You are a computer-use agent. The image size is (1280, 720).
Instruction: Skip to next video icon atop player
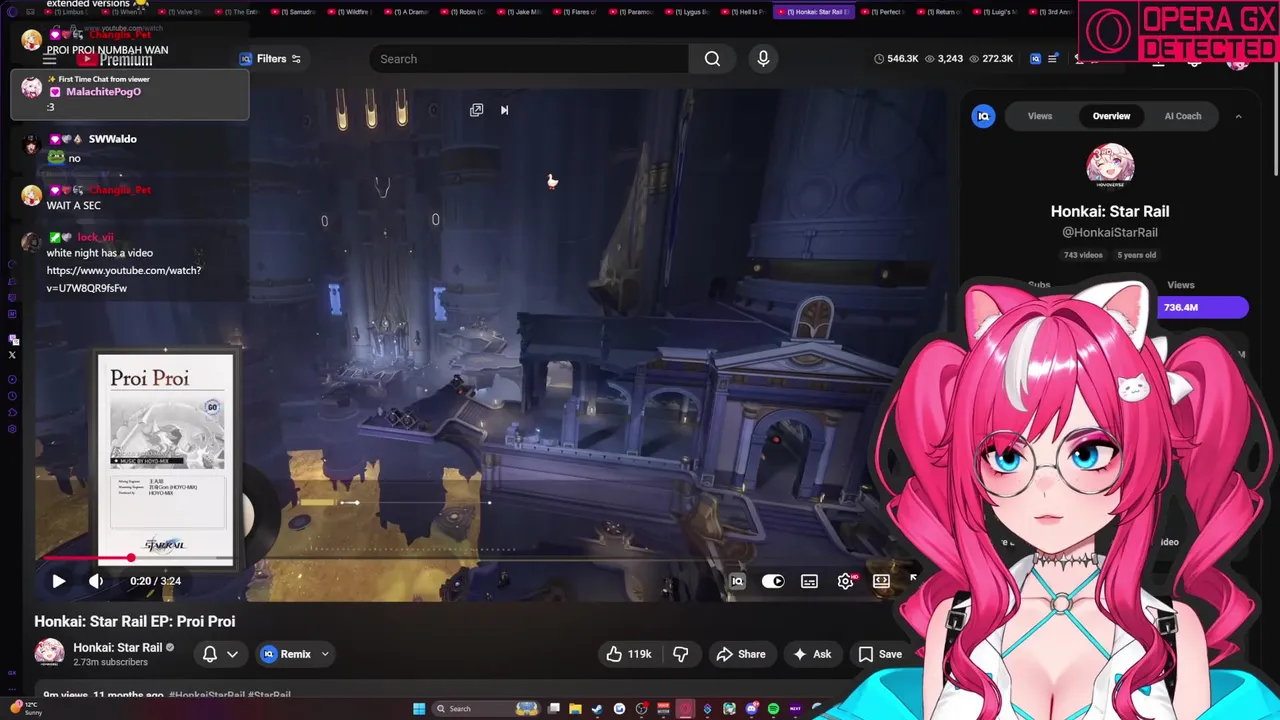coord(504,110)
